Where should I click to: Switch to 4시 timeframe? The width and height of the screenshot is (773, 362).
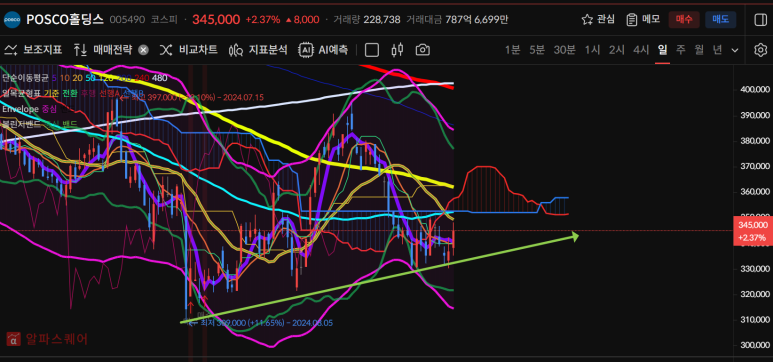pos(641,50)
